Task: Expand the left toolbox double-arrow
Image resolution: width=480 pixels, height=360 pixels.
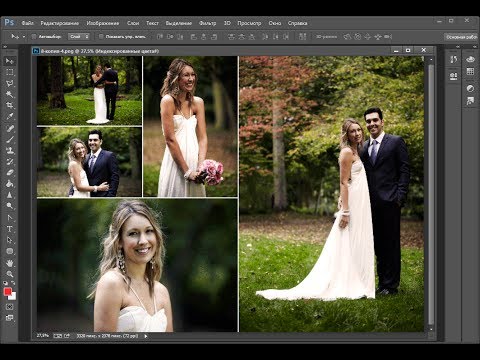Action: (x=5, y=47)
